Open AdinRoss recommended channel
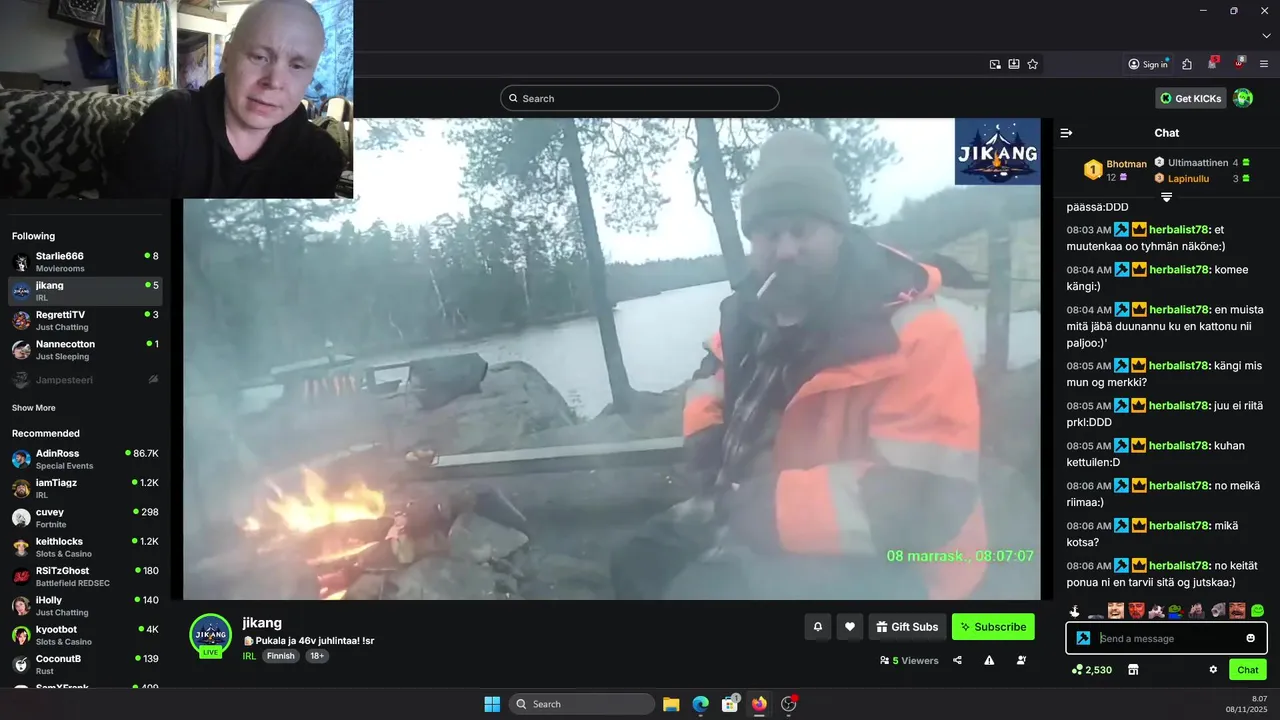The width and height of the screenshot is (1280, 720). (85, 459)
